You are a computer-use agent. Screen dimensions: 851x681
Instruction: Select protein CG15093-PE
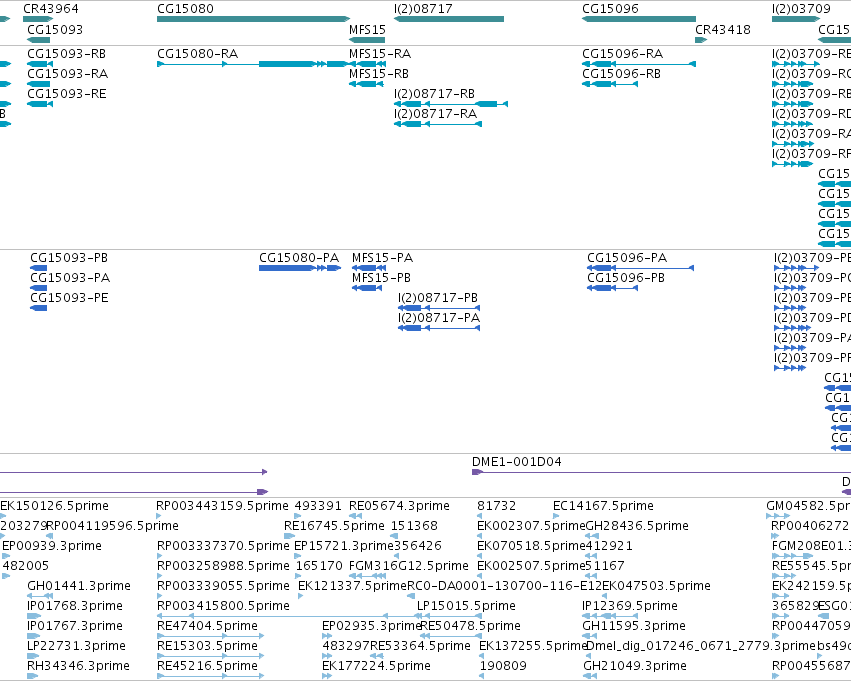39,308
